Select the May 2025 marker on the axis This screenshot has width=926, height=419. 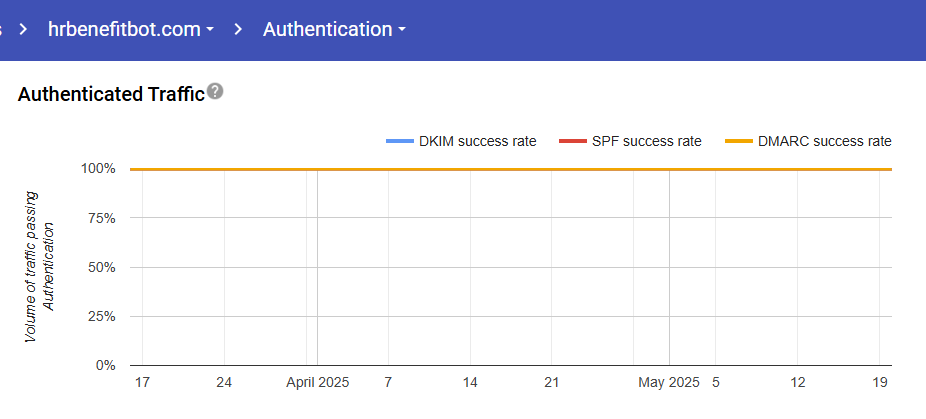pyautogui.click(x=669, y=382)
